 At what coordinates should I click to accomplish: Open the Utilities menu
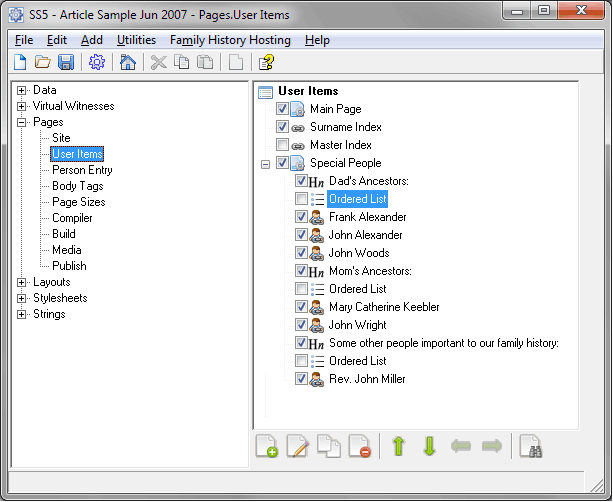136,40
